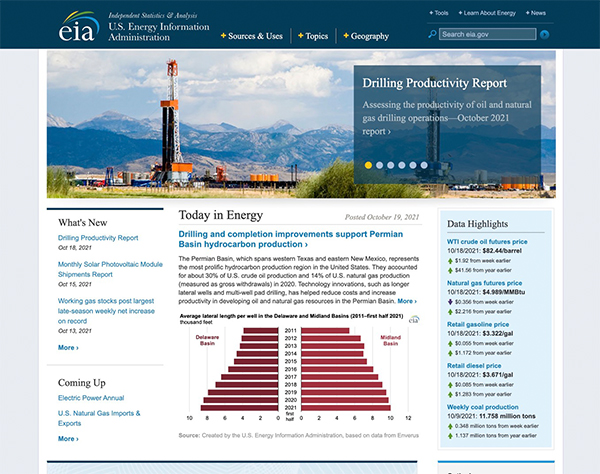Click the green arrow beside 0.348 million tons
600x474 pixels.
pyautogui.click(x=450, y=426)
